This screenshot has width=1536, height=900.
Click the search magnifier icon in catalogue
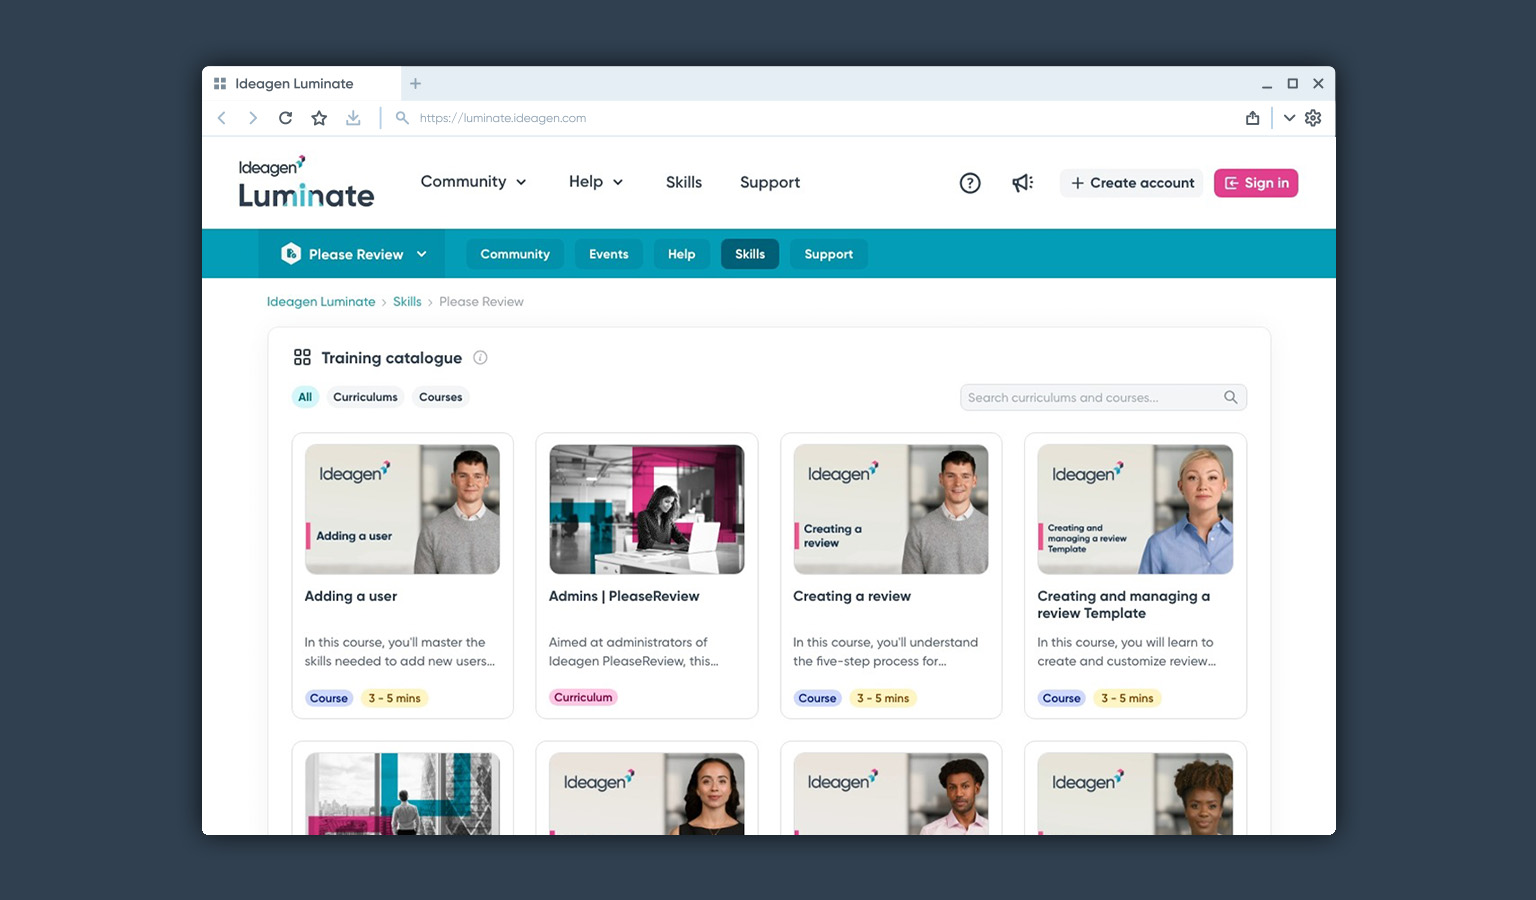coord(1230,397)
